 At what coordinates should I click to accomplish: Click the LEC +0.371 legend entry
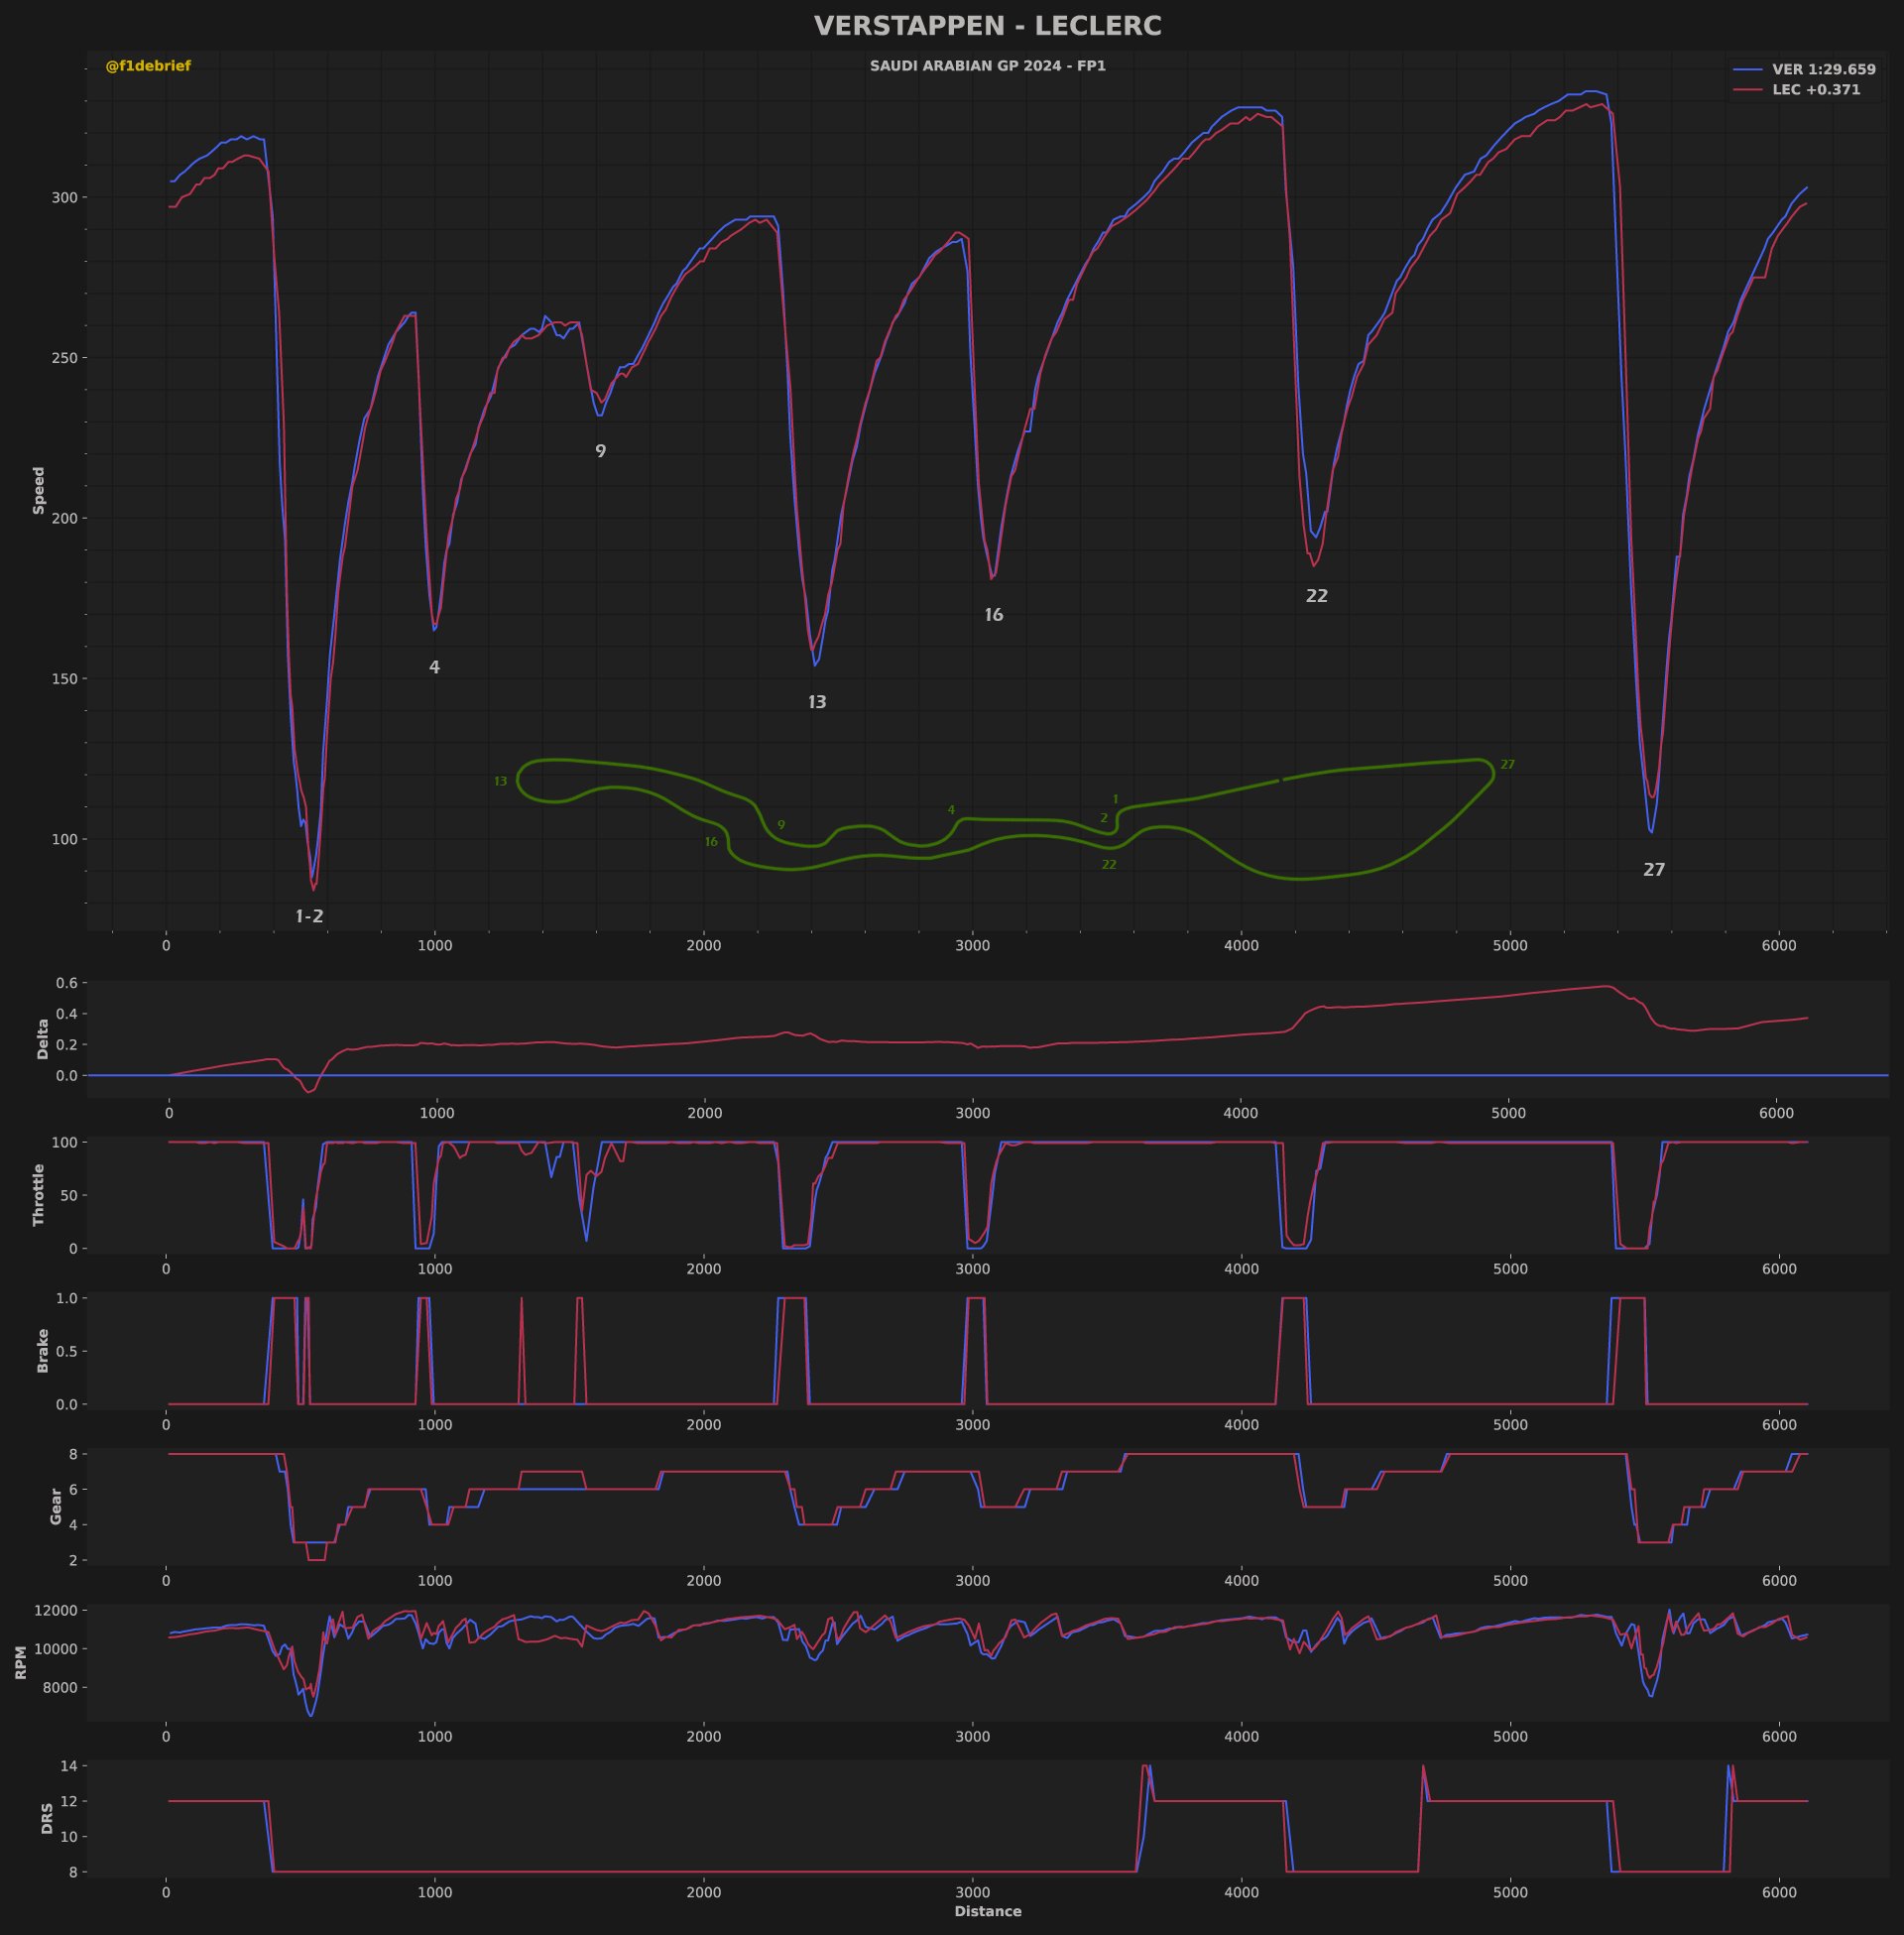coord(1815,90)
